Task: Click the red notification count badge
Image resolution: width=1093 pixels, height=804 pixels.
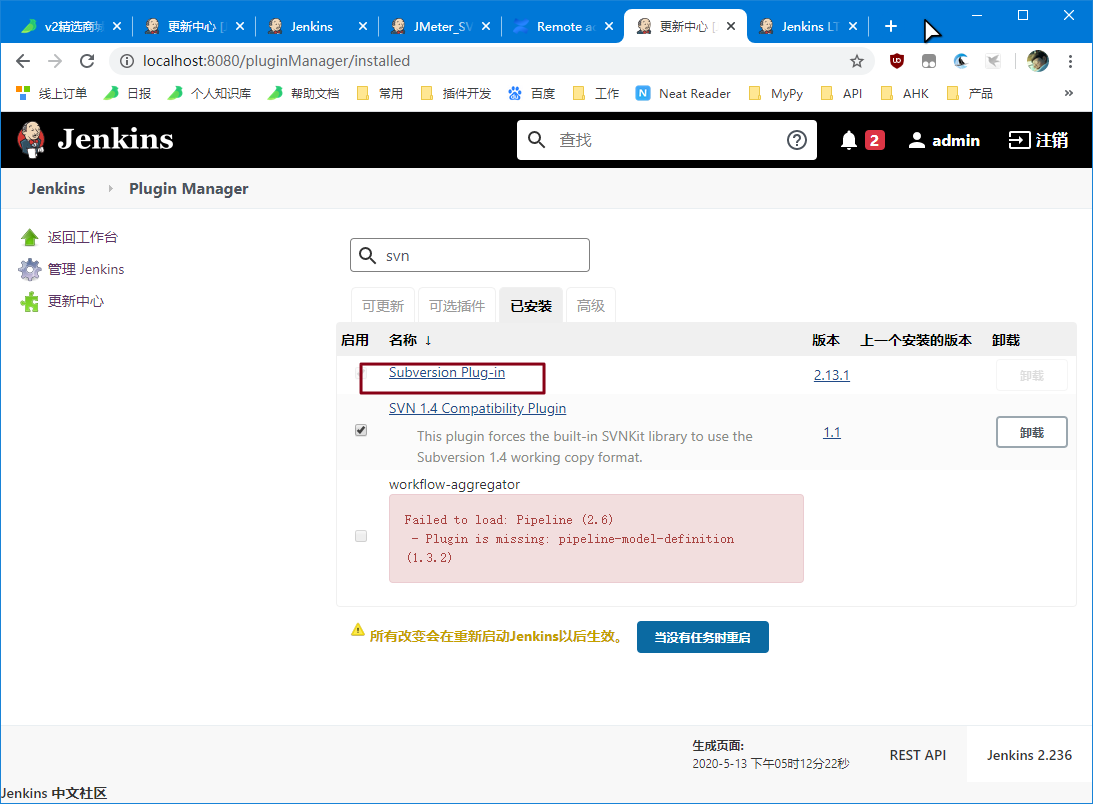Action: 874,140
